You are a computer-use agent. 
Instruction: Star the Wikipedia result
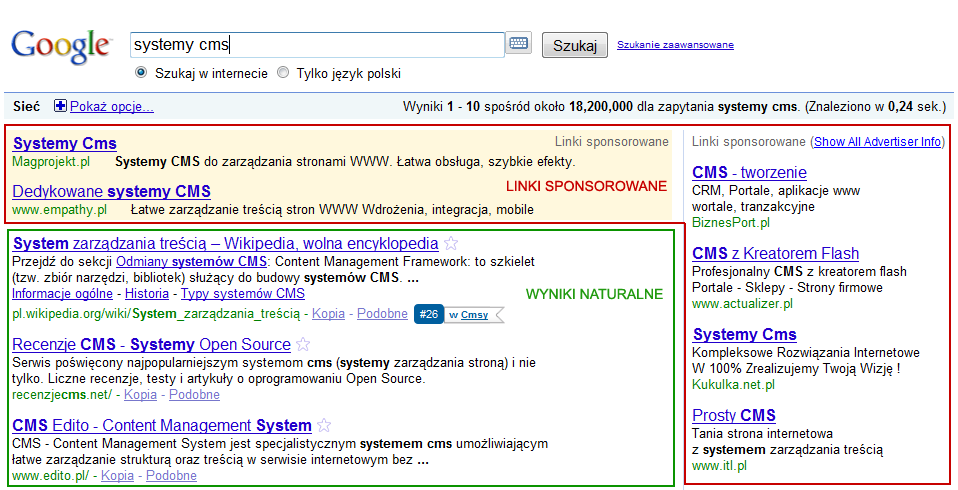pos(451,244)
